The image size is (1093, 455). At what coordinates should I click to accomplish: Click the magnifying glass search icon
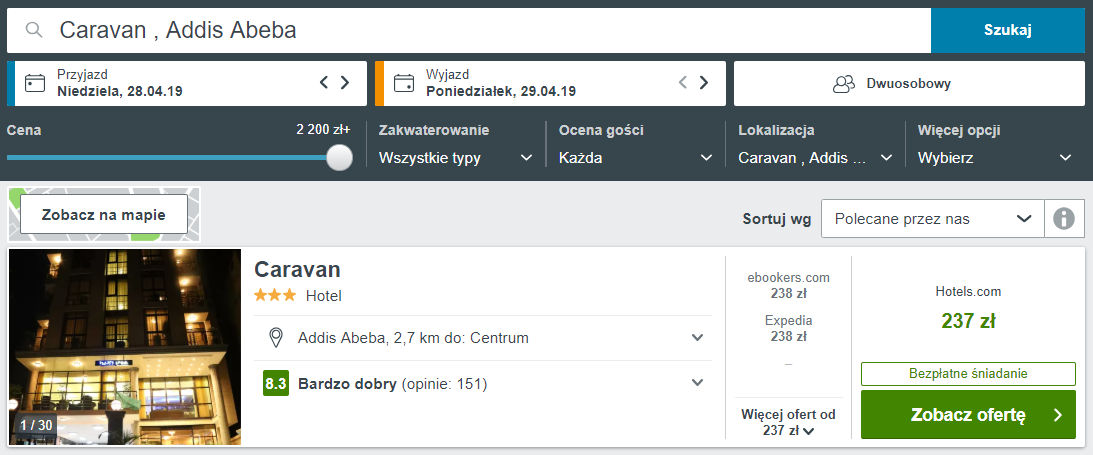point(34,30)
